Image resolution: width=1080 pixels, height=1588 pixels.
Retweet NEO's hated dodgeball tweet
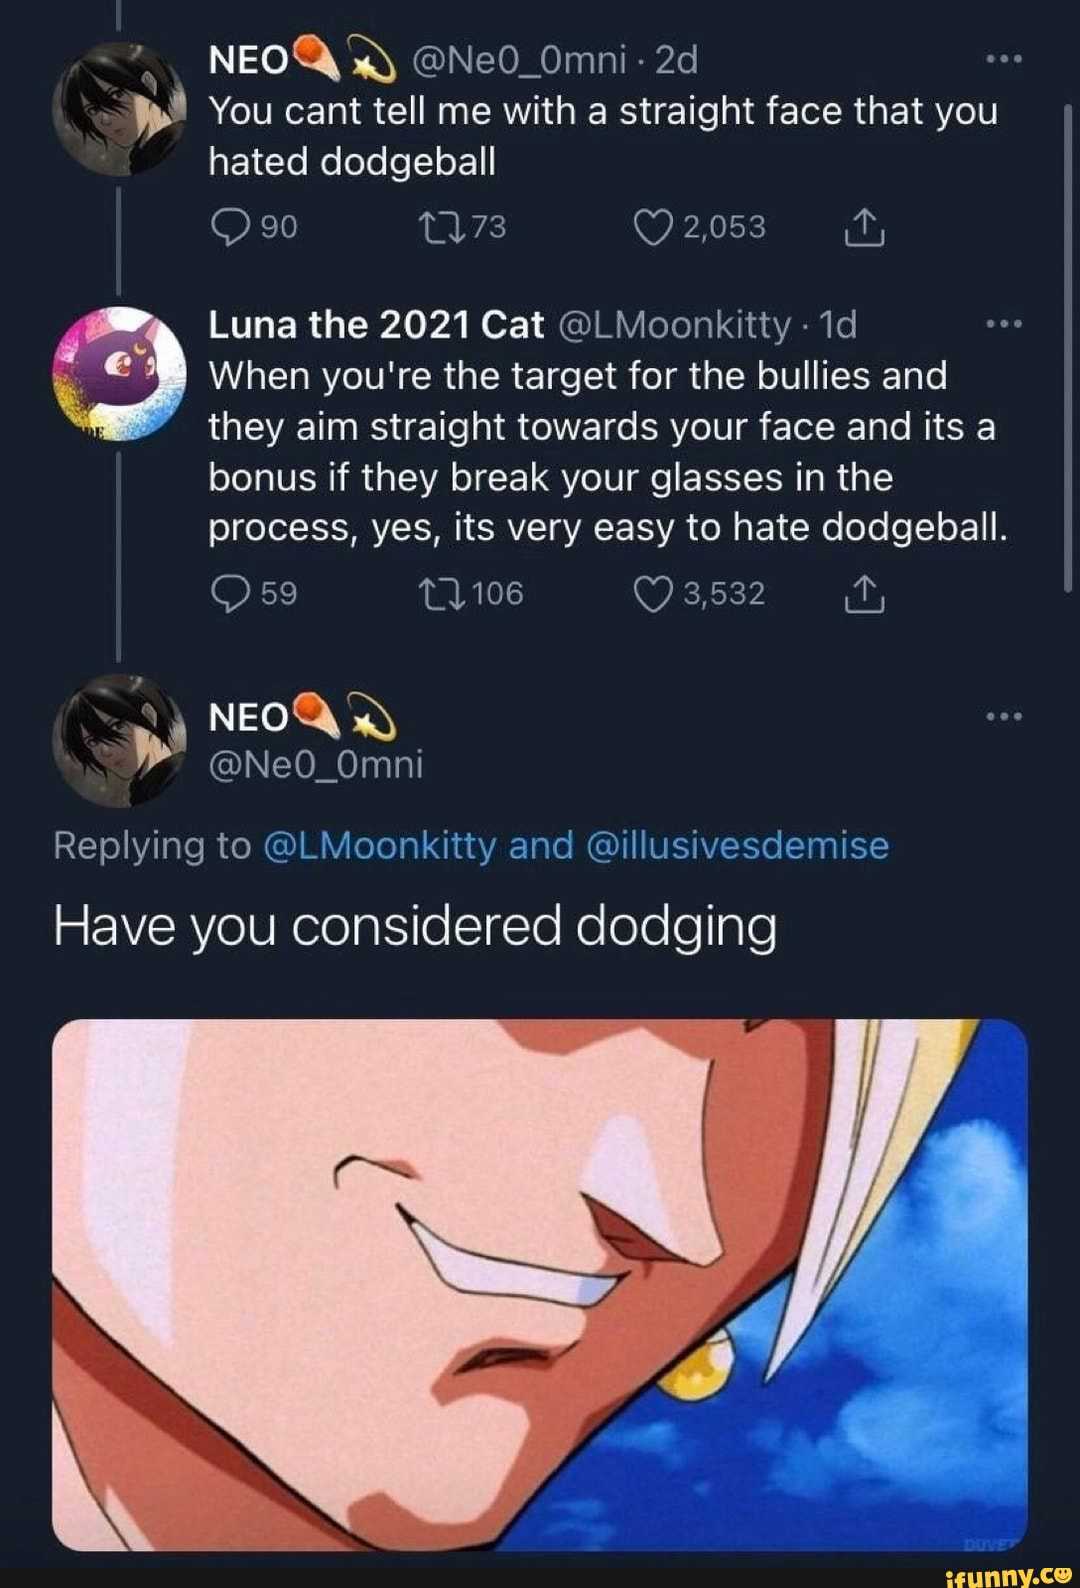point(441,227)
